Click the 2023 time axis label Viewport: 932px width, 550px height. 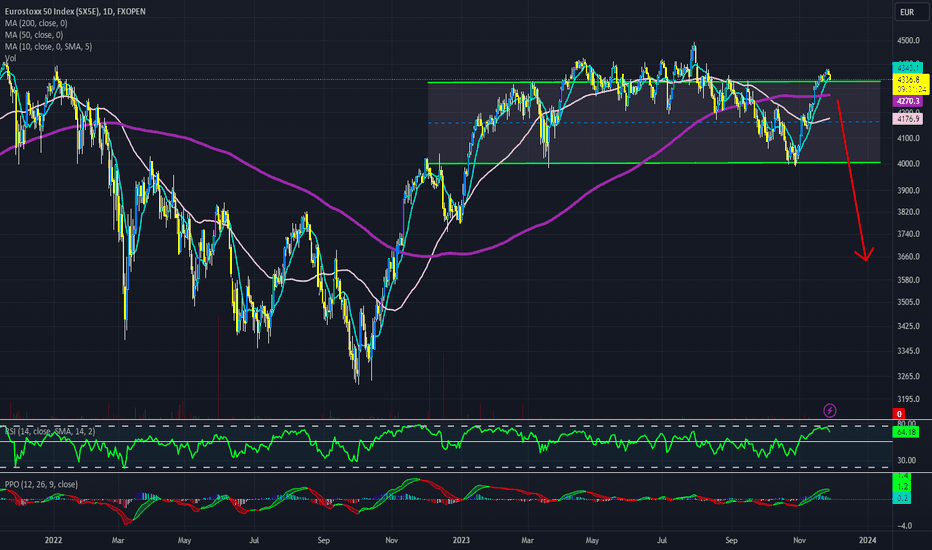click(461, 540)
